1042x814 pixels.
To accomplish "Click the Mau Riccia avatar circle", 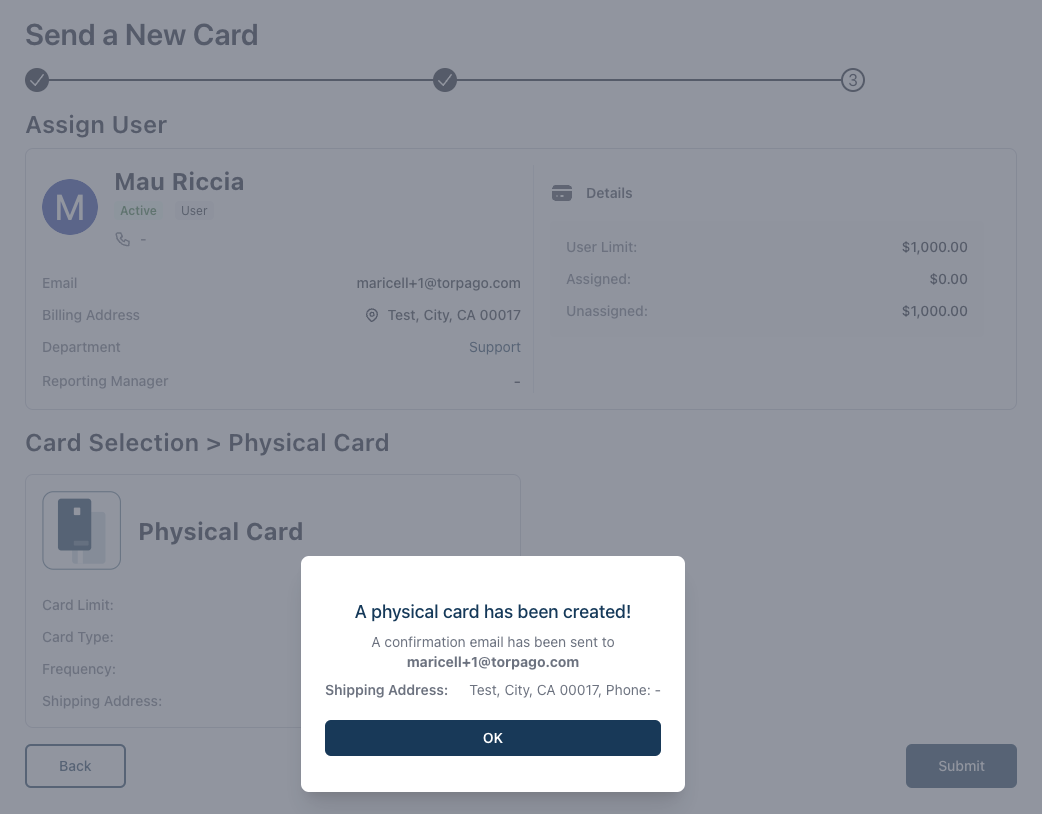I will [70, 207].
